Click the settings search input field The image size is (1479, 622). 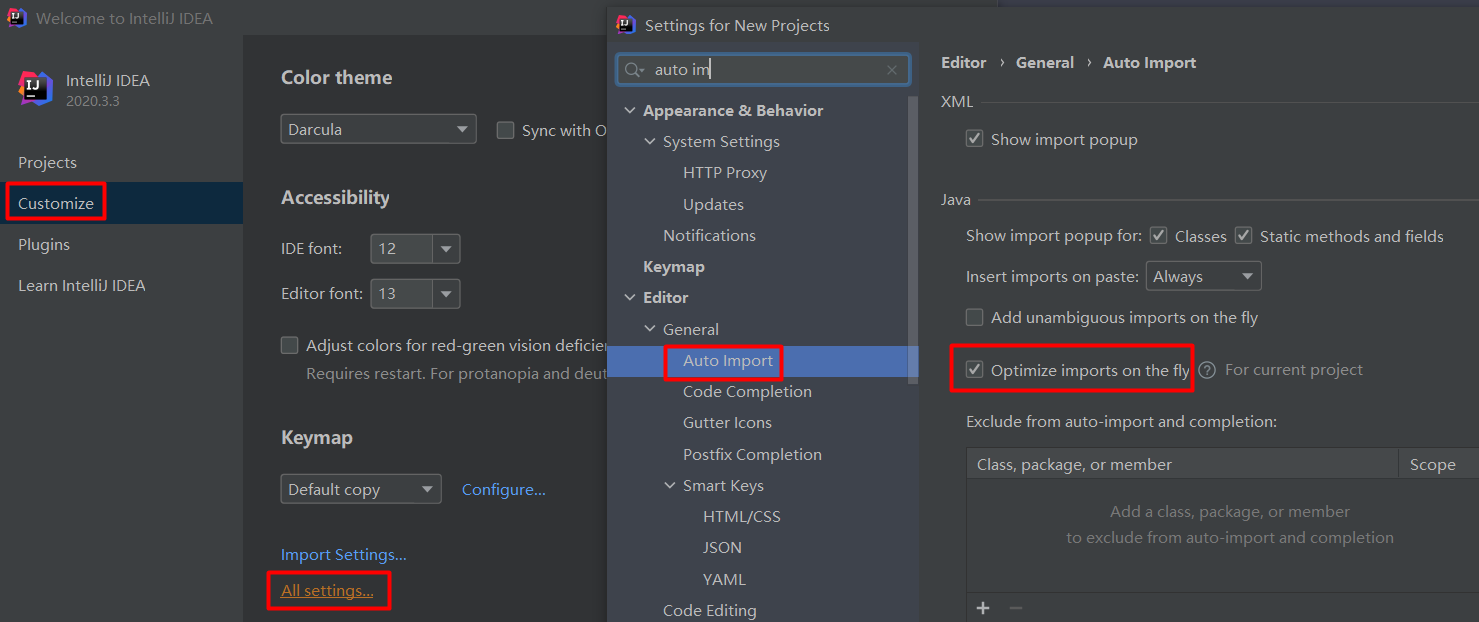coord(764,70)
